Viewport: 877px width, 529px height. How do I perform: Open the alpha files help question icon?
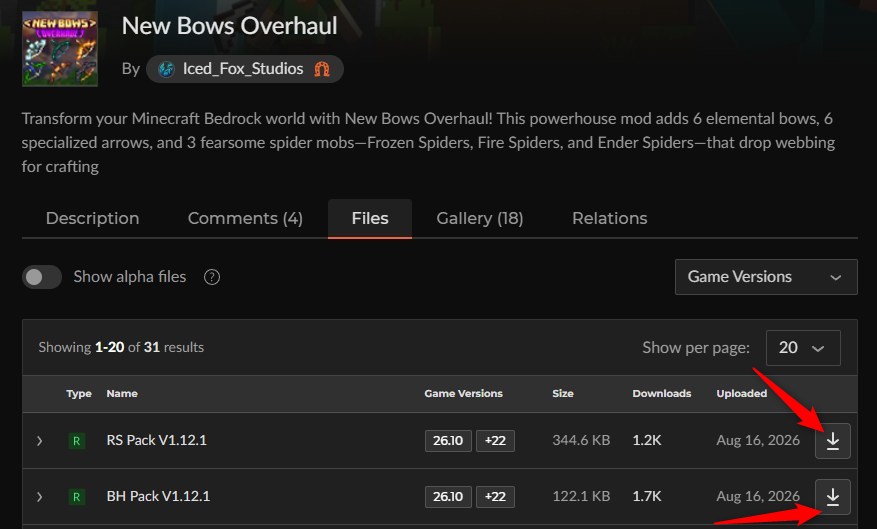pos(212,277)
